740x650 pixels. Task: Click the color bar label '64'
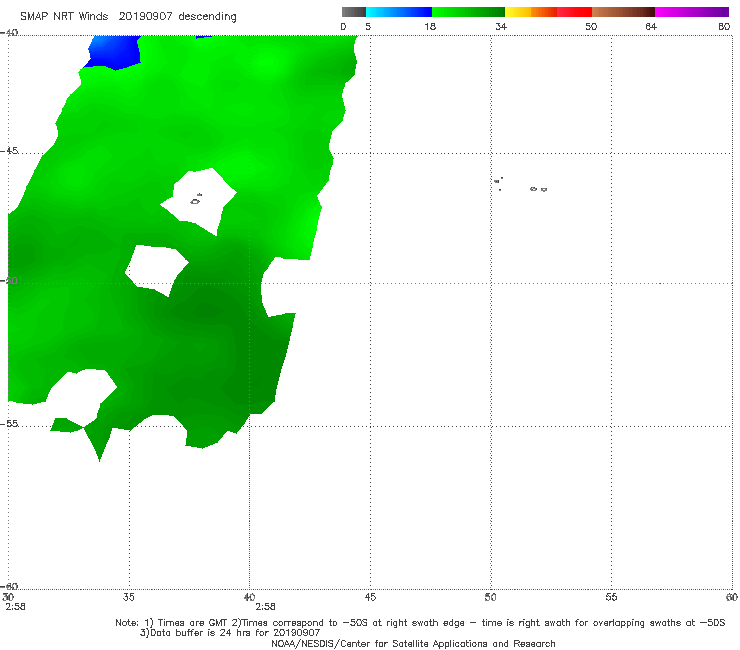651,26
